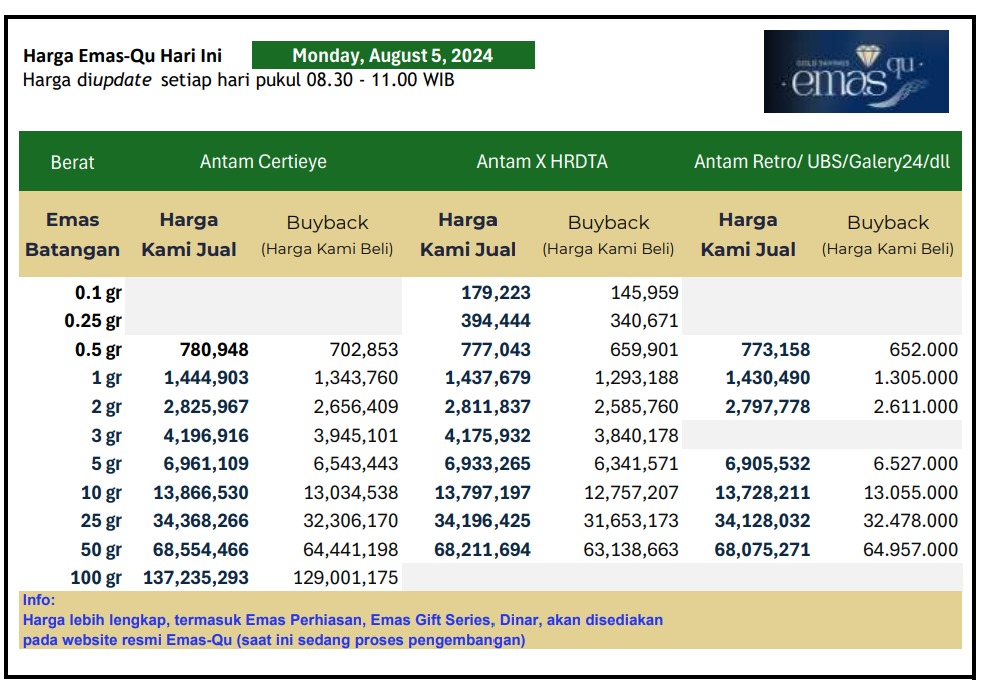
Task: Click the buyback value 32,306,170
Action: tap(351, 521)
